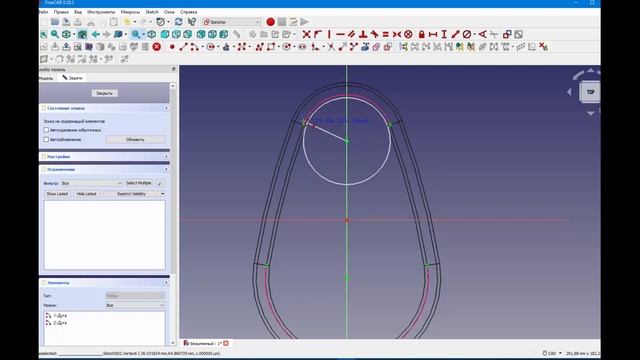
Task: Apply the parallel constraint tool
Action: pos(351,34)
